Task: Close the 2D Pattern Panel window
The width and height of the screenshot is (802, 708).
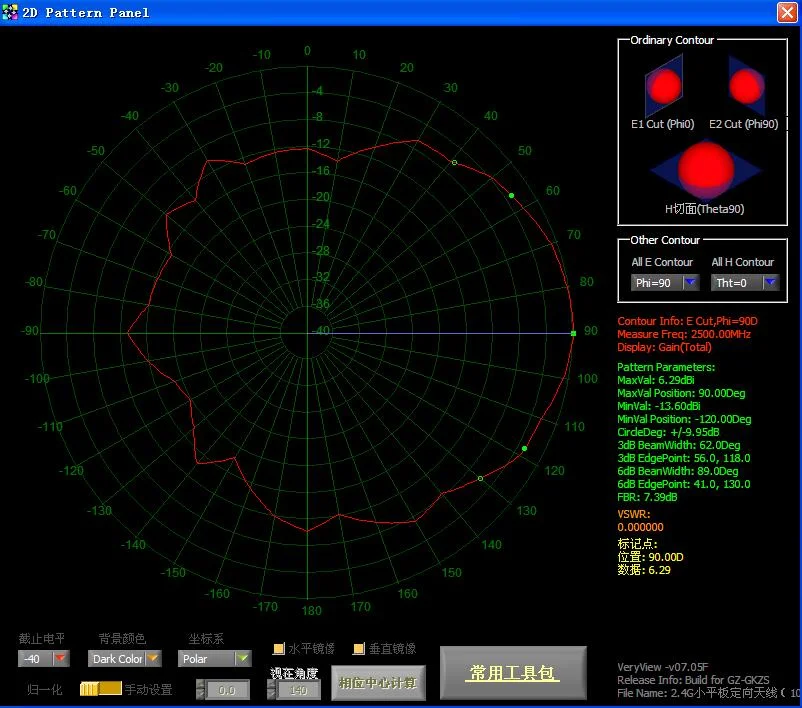Action: [x=787, y=12]
